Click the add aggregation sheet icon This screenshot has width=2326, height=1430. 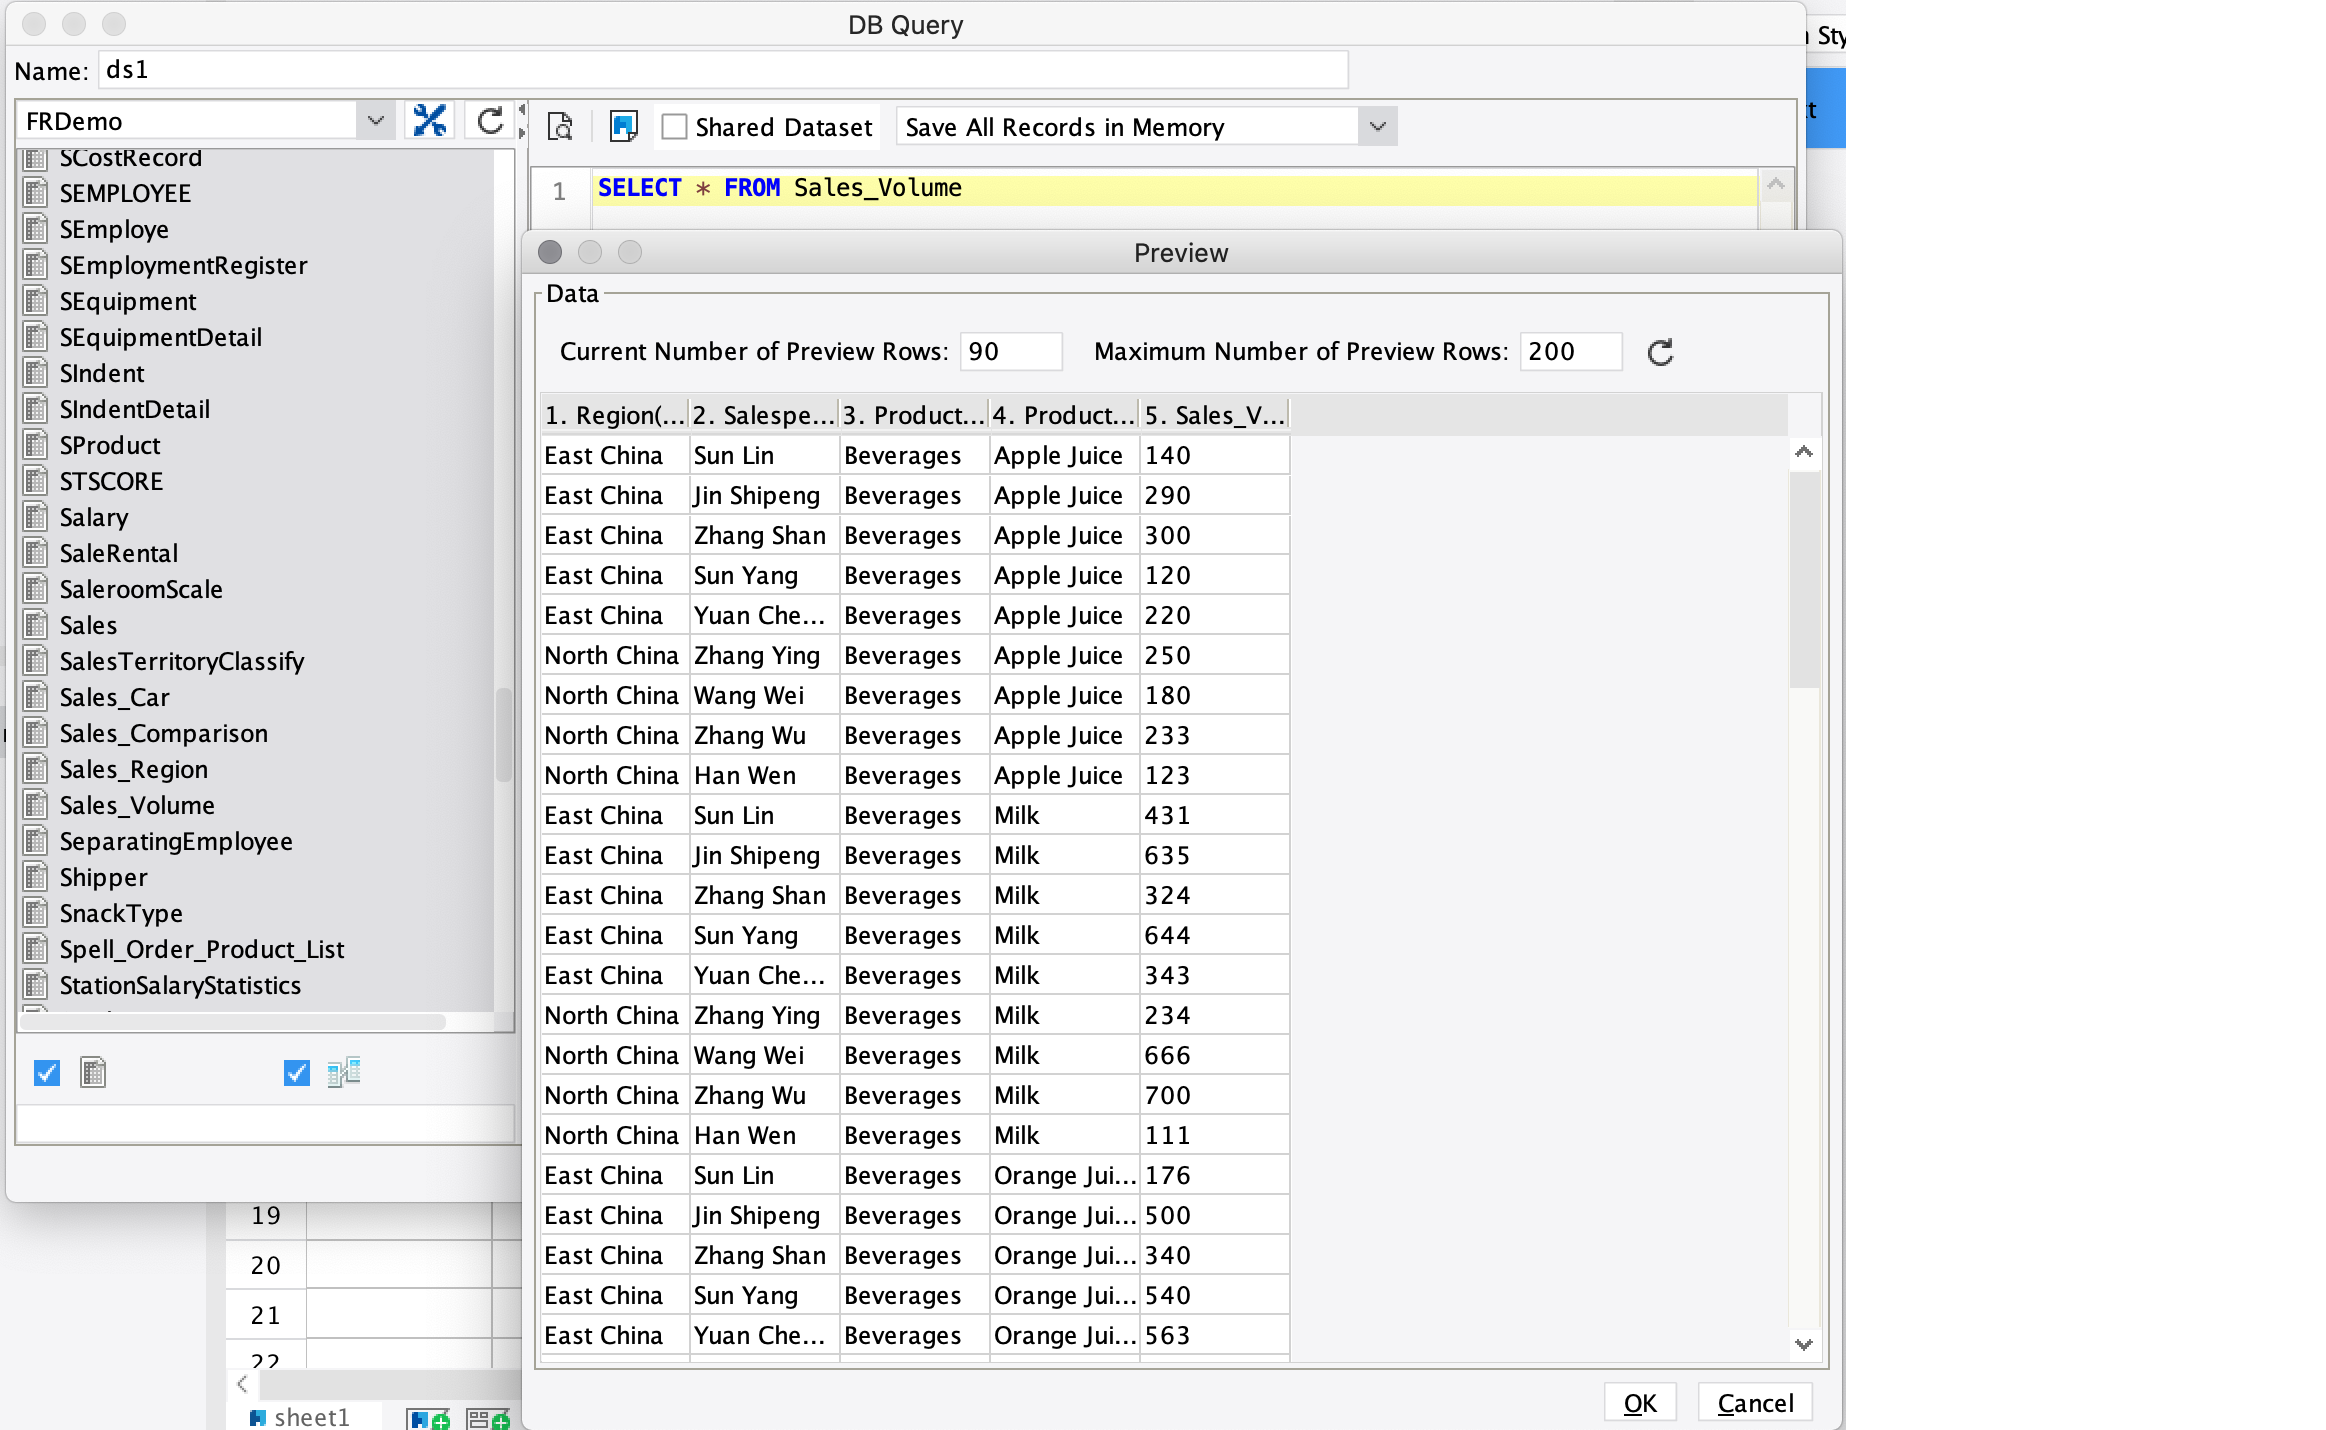(488, 1418)
